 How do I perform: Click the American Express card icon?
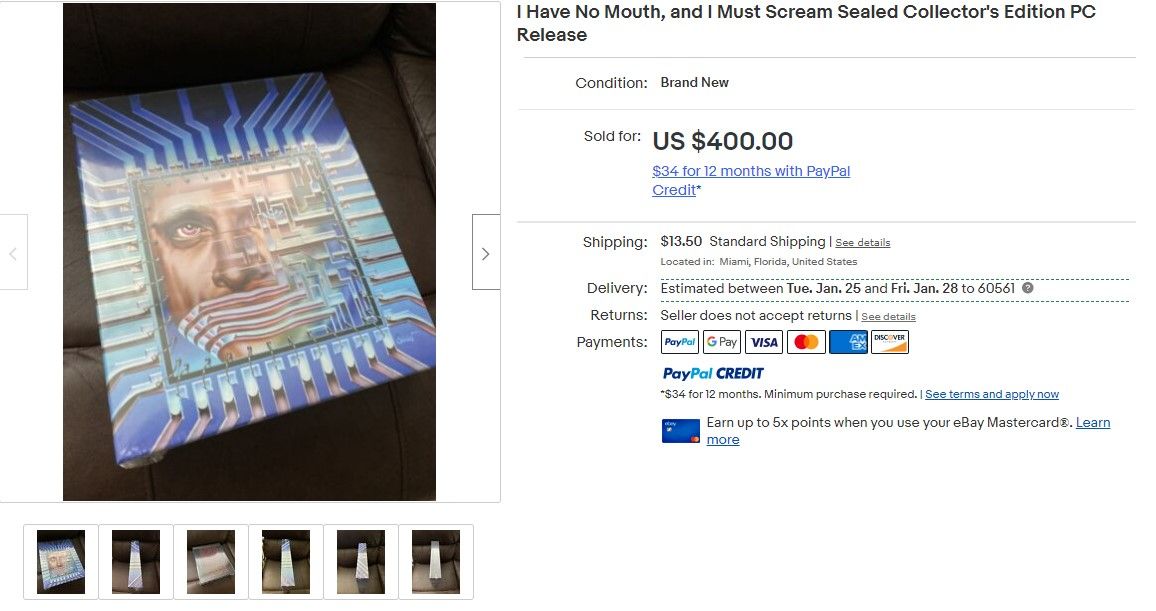848,342
